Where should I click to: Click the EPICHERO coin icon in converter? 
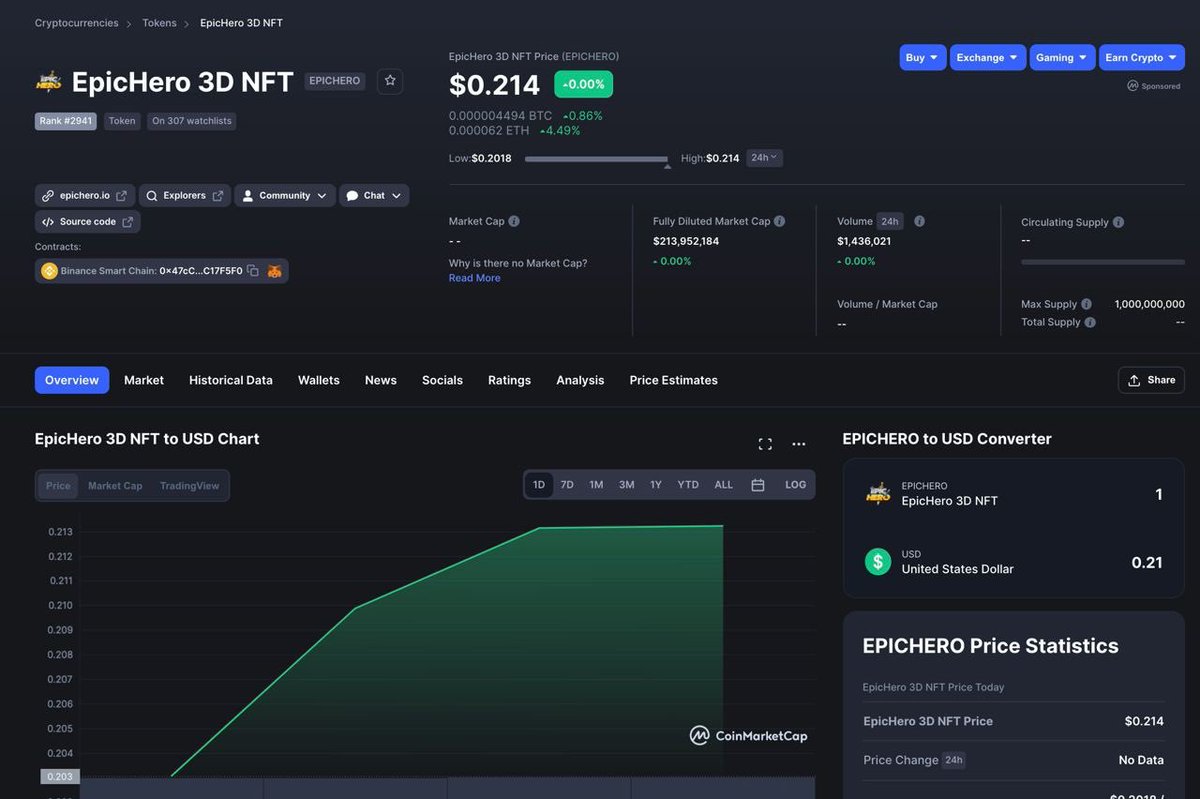click(878, 493)
